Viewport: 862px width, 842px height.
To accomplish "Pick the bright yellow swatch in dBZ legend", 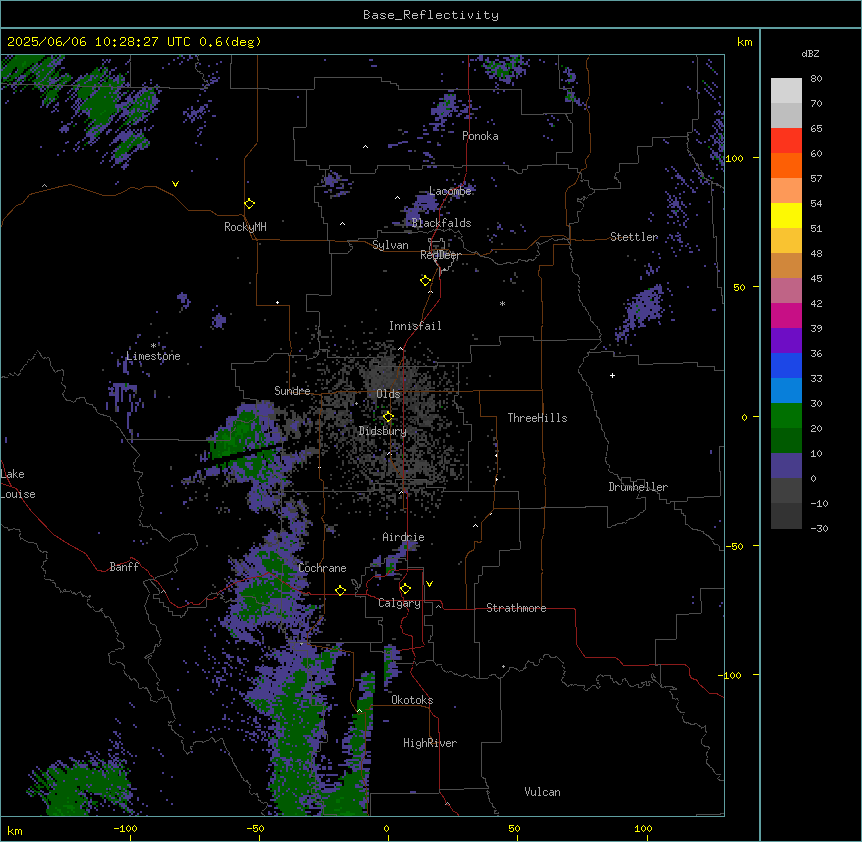I will click(x=786, y=215).
